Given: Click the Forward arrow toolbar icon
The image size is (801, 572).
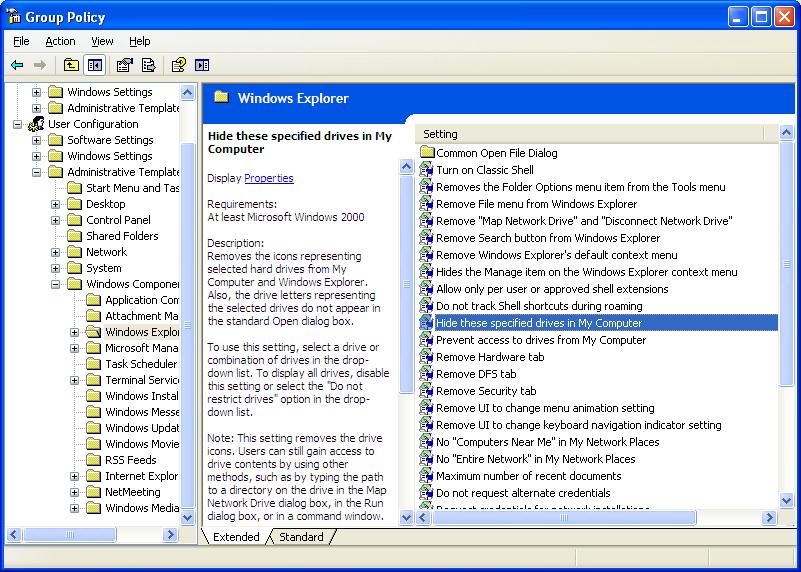Looking at the screenshot, I should point(40,65).
